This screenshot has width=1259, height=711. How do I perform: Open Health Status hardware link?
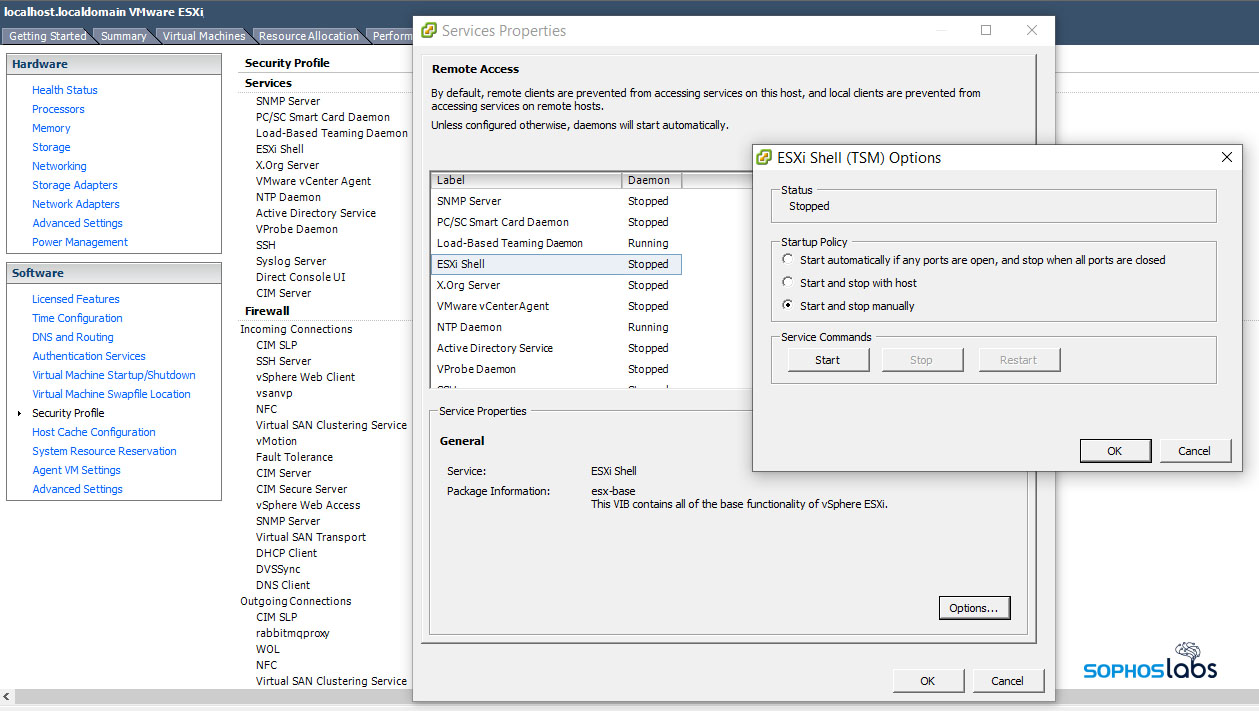point(65,90)
